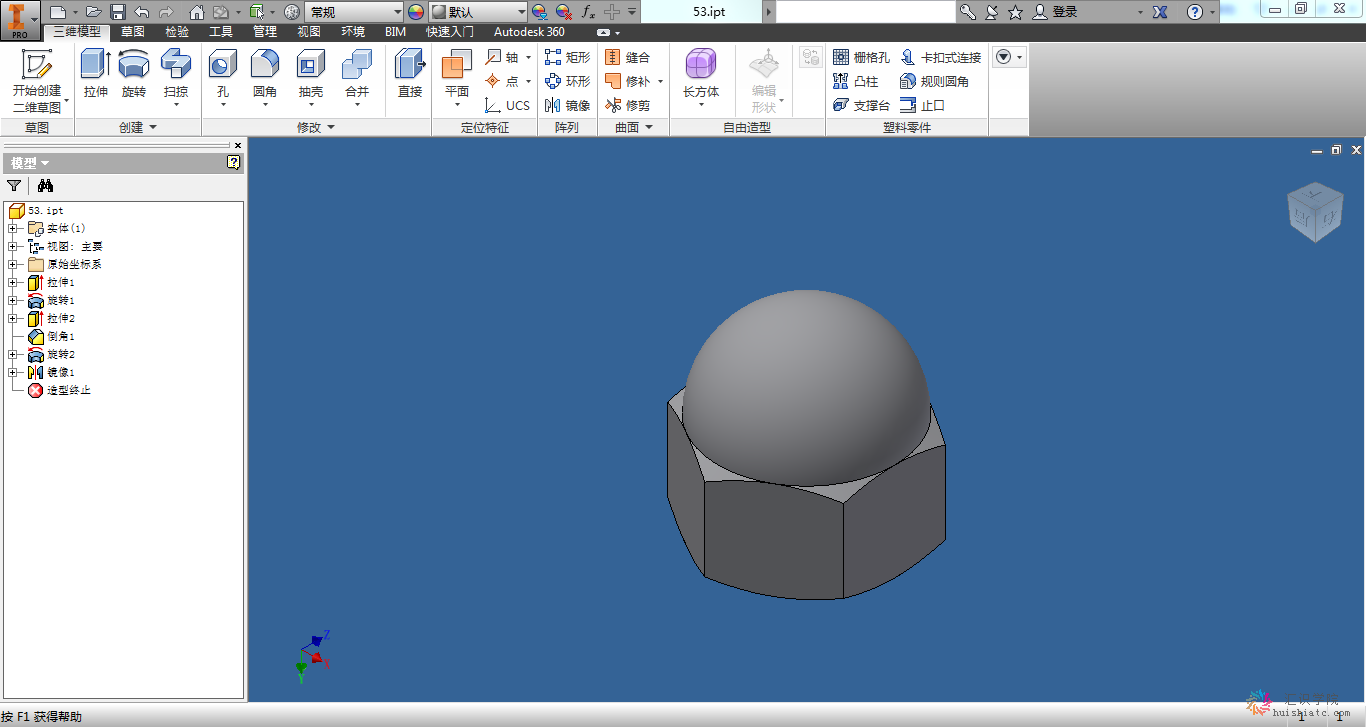Image resolution: width=1366 pixels, height=727 pixels.
Task: Select Rectangular pattern (矩形)
Action: click(568, 57)
